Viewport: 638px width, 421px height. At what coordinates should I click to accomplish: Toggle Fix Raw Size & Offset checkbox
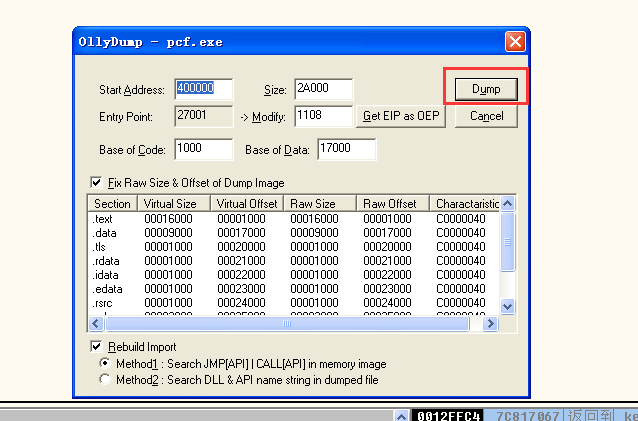[x=97, y=183]
